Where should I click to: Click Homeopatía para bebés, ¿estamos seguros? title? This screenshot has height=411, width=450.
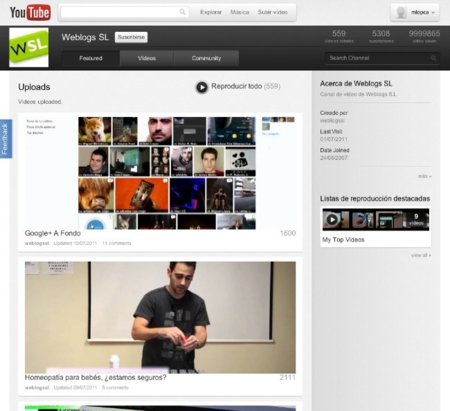coord(95,377)
